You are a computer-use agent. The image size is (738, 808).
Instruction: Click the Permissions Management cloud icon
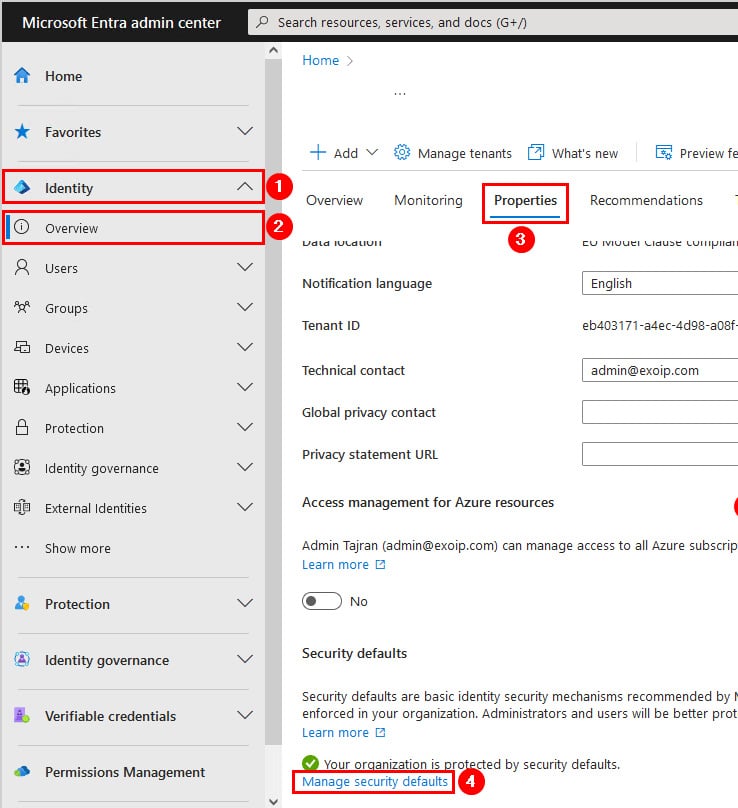pos(22,771)
